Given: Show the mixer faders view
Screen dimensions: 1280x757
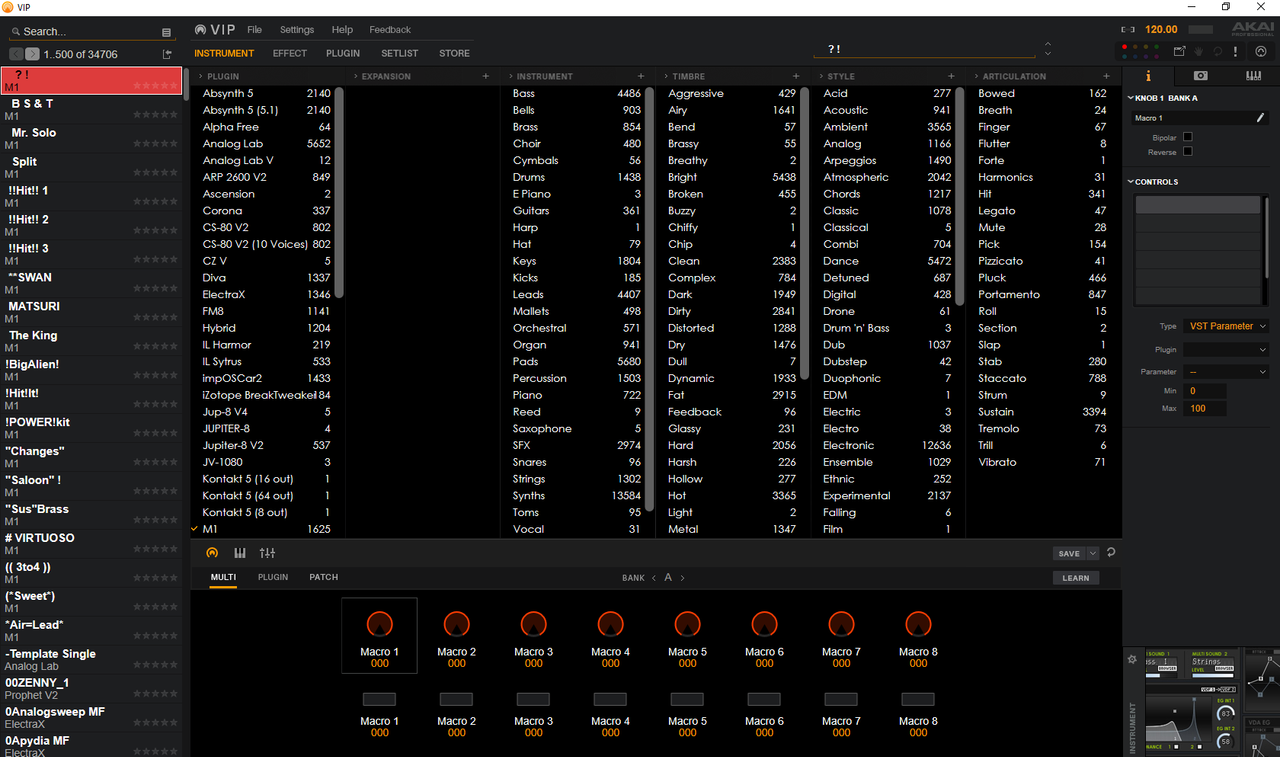Looking at the screenshot, I should [x=267, y=553].
